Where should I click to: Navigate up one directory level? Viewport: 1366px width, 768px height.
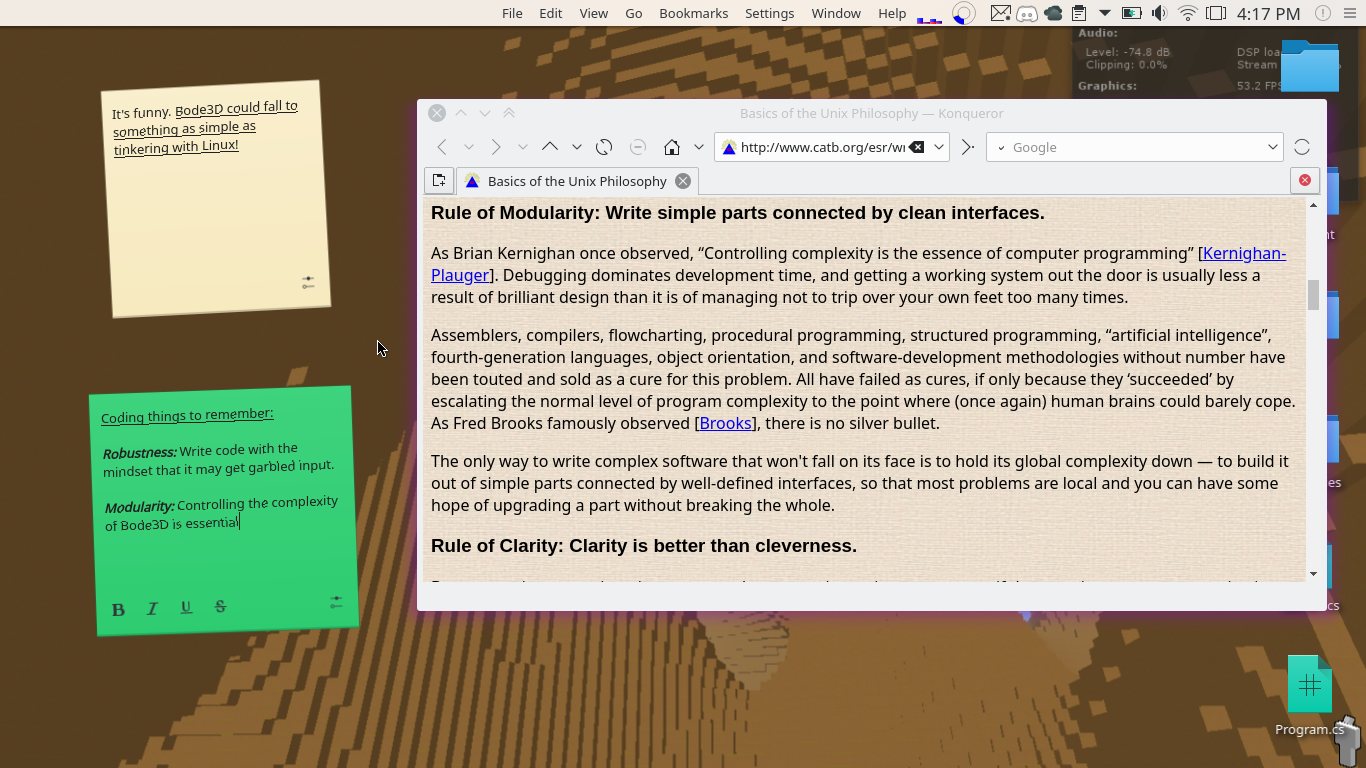click(x=550, y=147)
